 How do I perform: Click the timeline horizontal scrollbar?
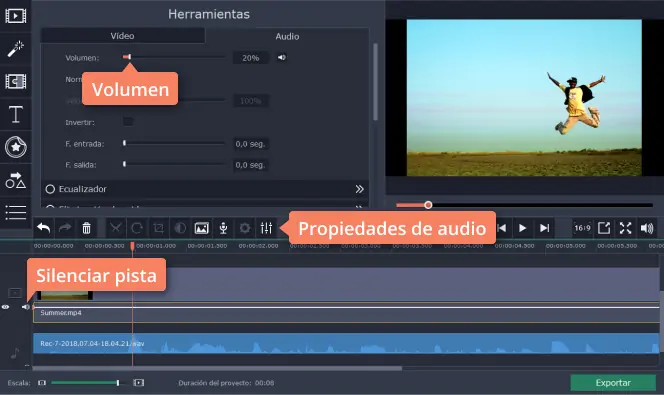(x=217, y=368)
